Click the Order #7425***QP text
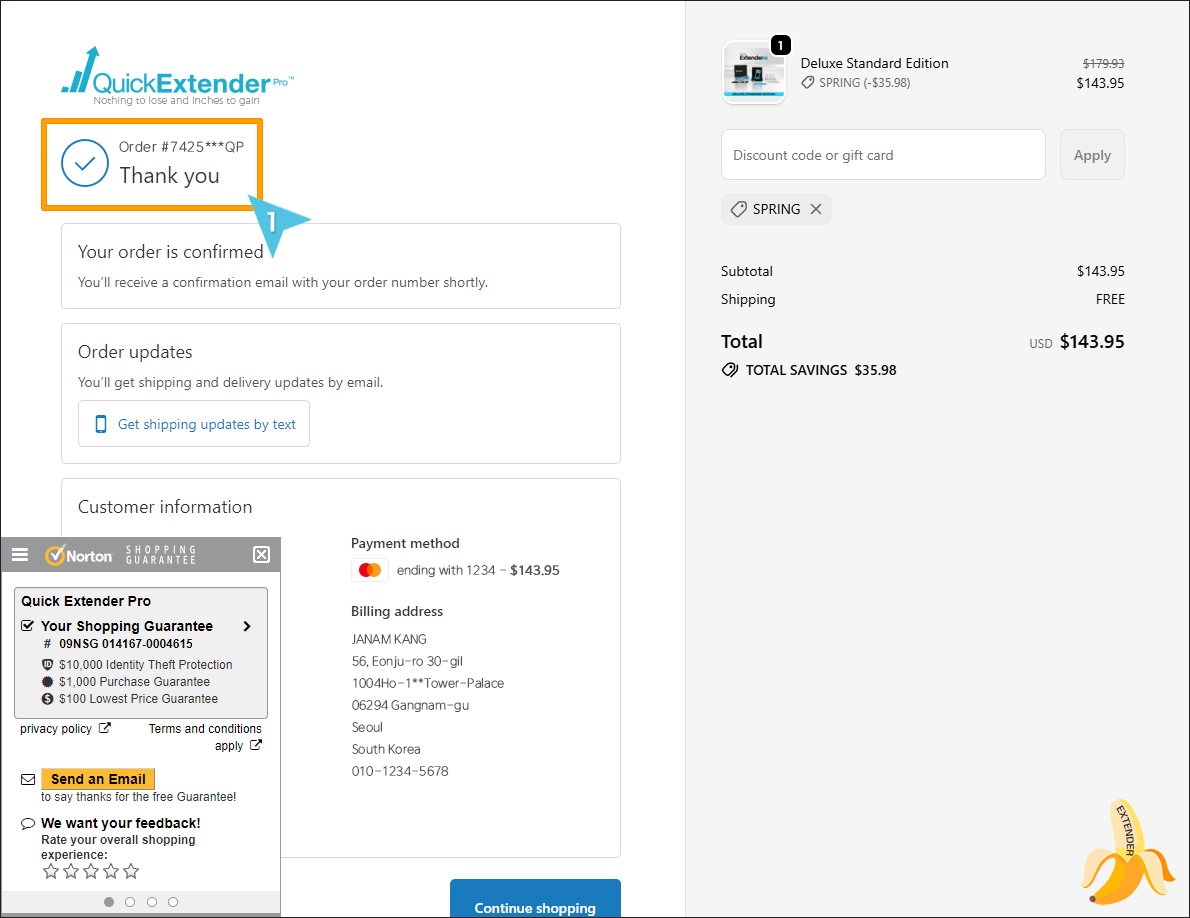 (181, 146)
